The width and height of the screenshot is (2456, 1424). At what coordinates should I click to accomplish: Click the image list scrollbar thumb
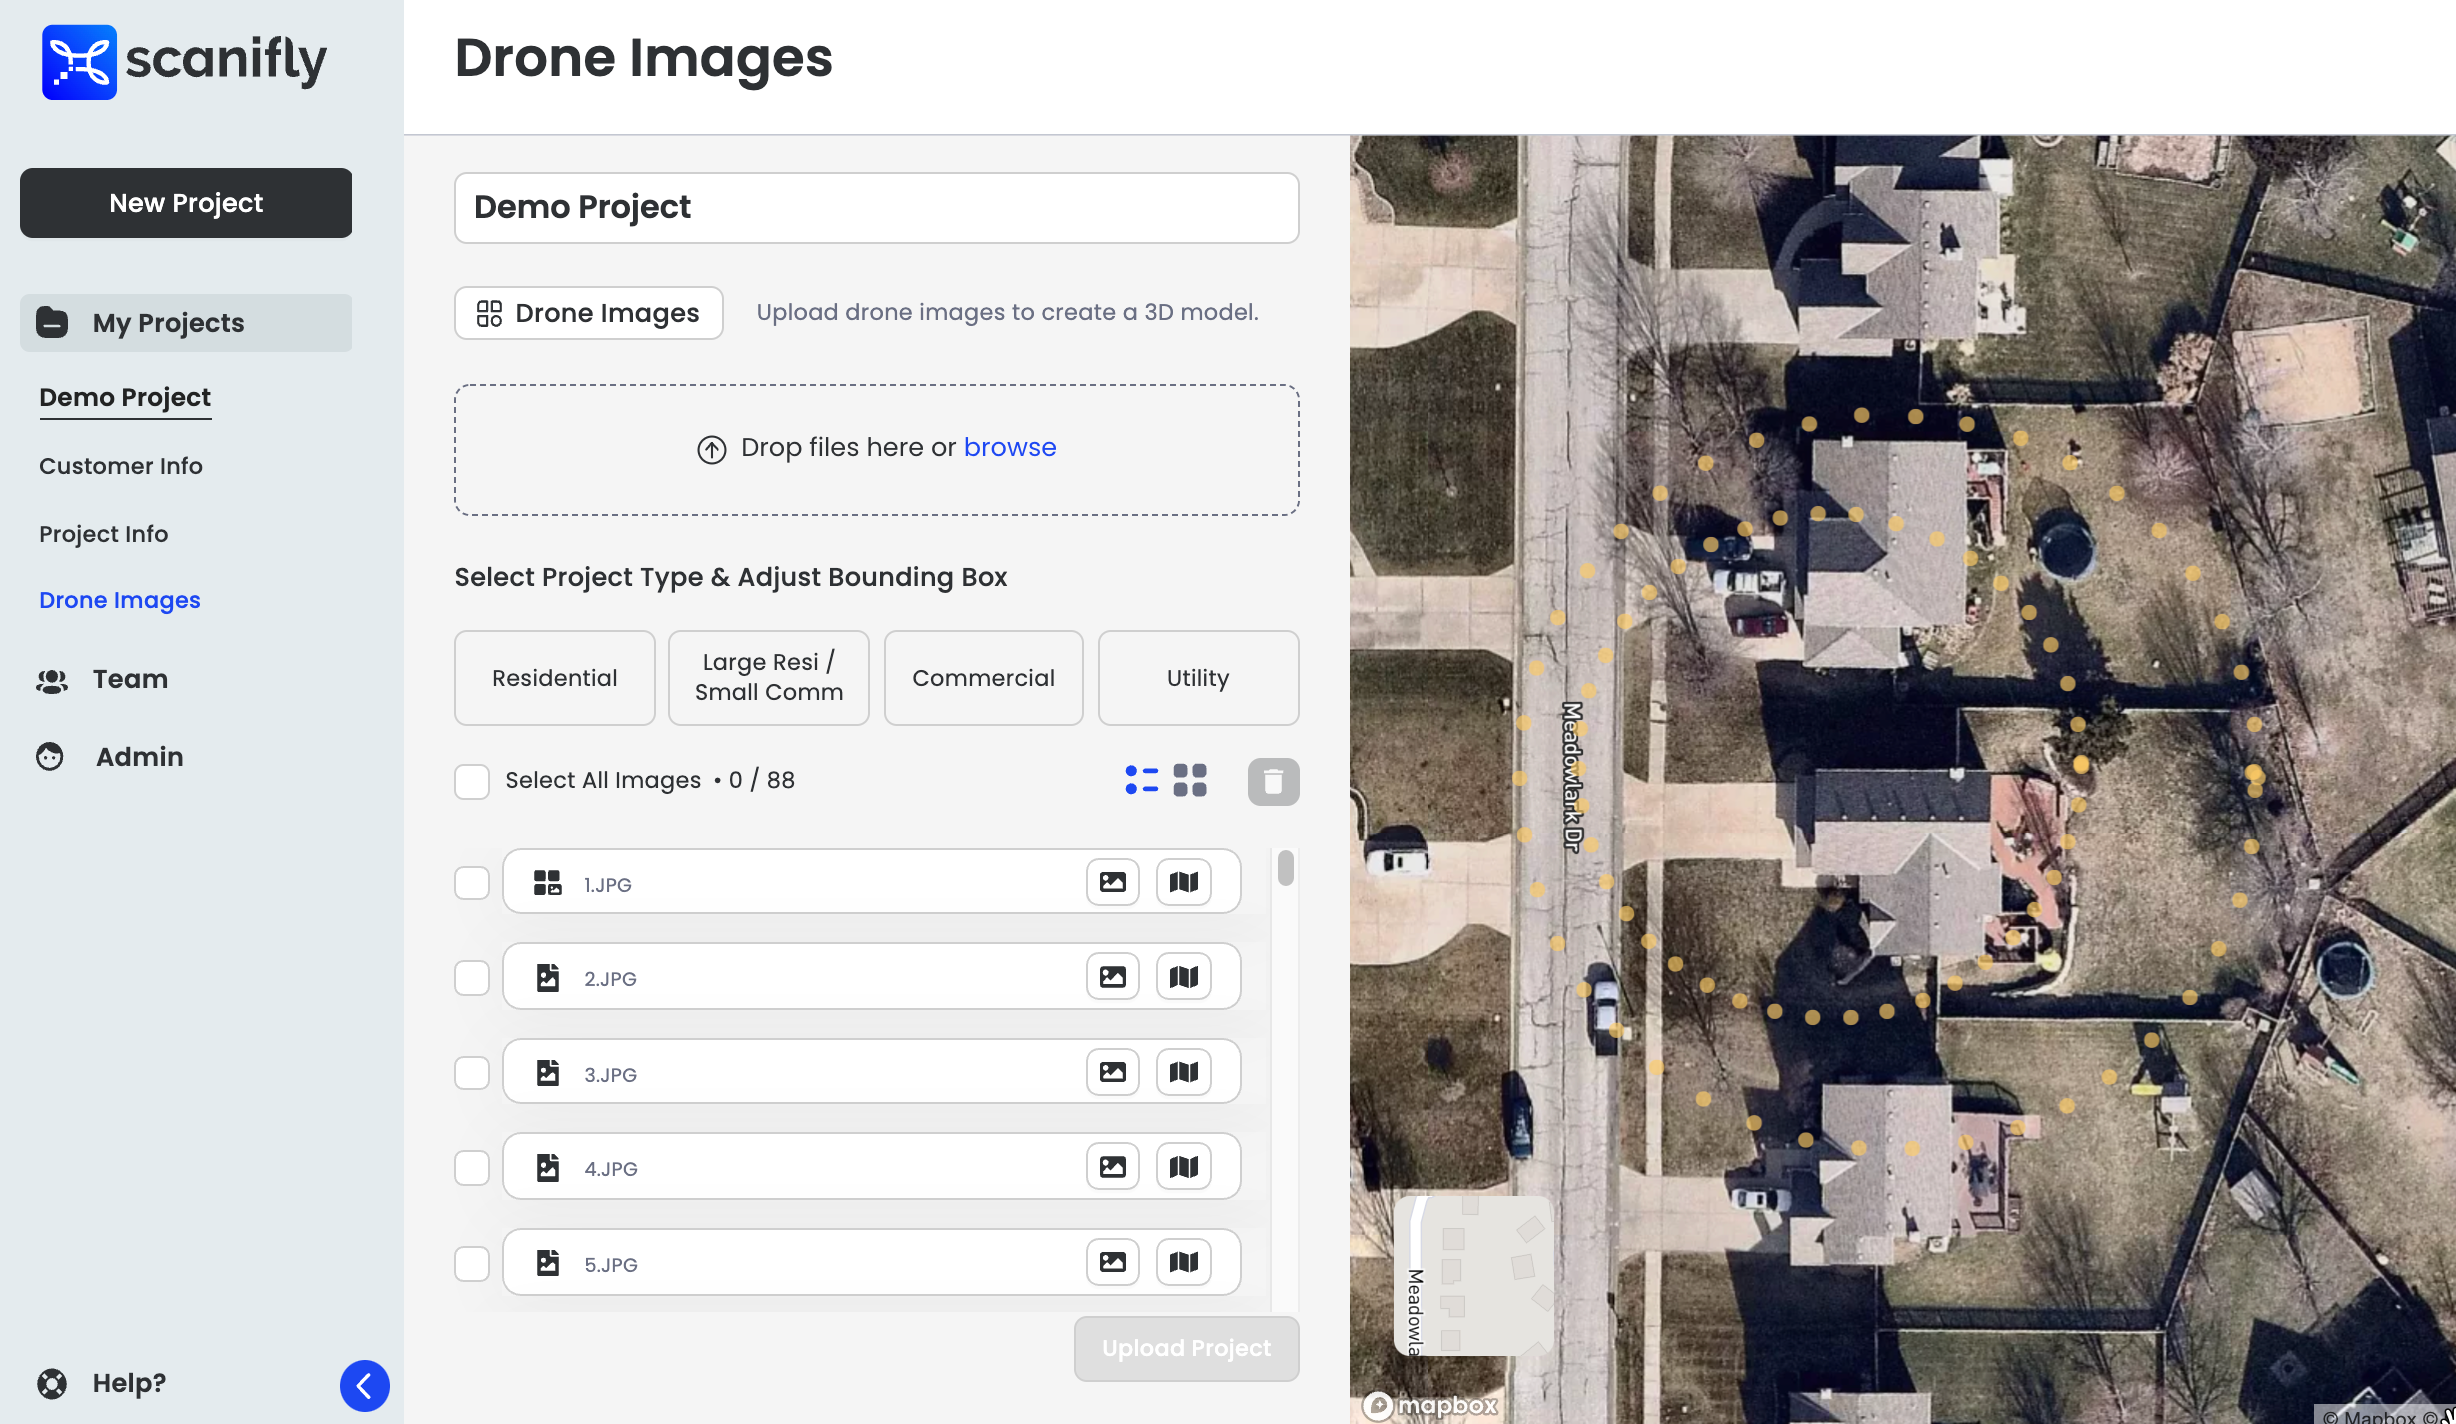point(1286,867)
